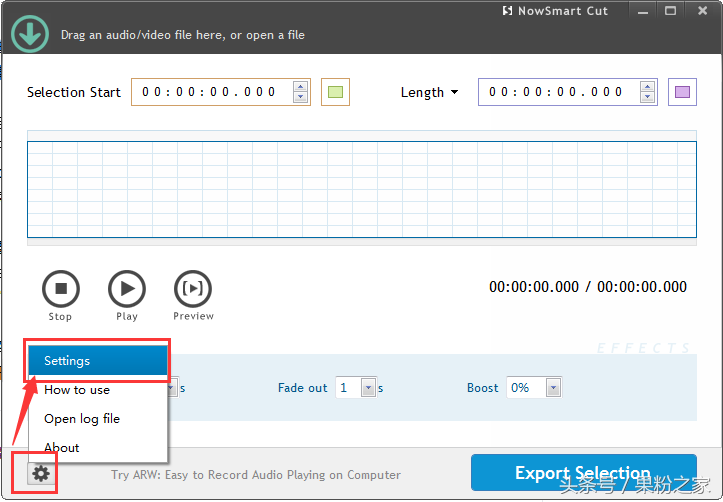Click the Selection Start time field
Image resolution: width=723 pixels, height=502 pixels.
click(x=221, y=92)
